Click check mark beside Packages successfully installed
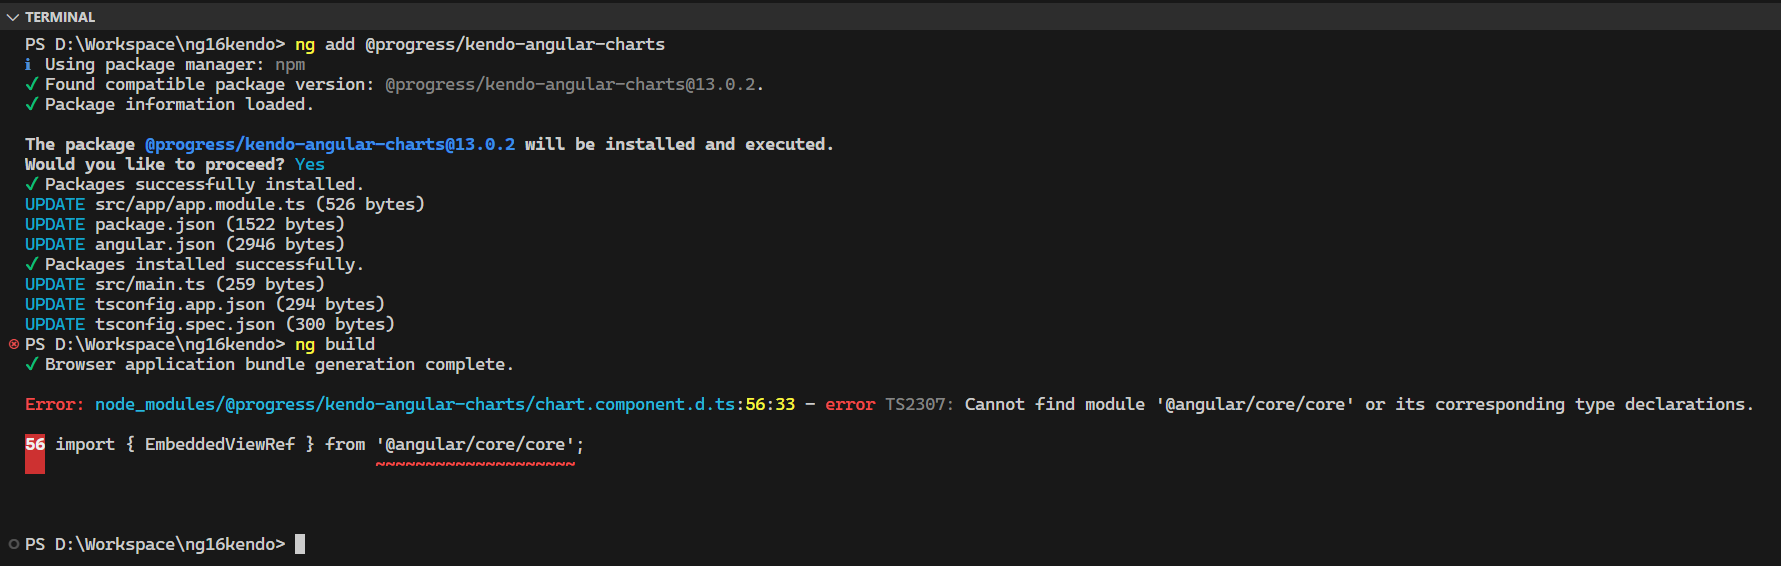The width and height of the screenshot is (1781, 566). 32,184
